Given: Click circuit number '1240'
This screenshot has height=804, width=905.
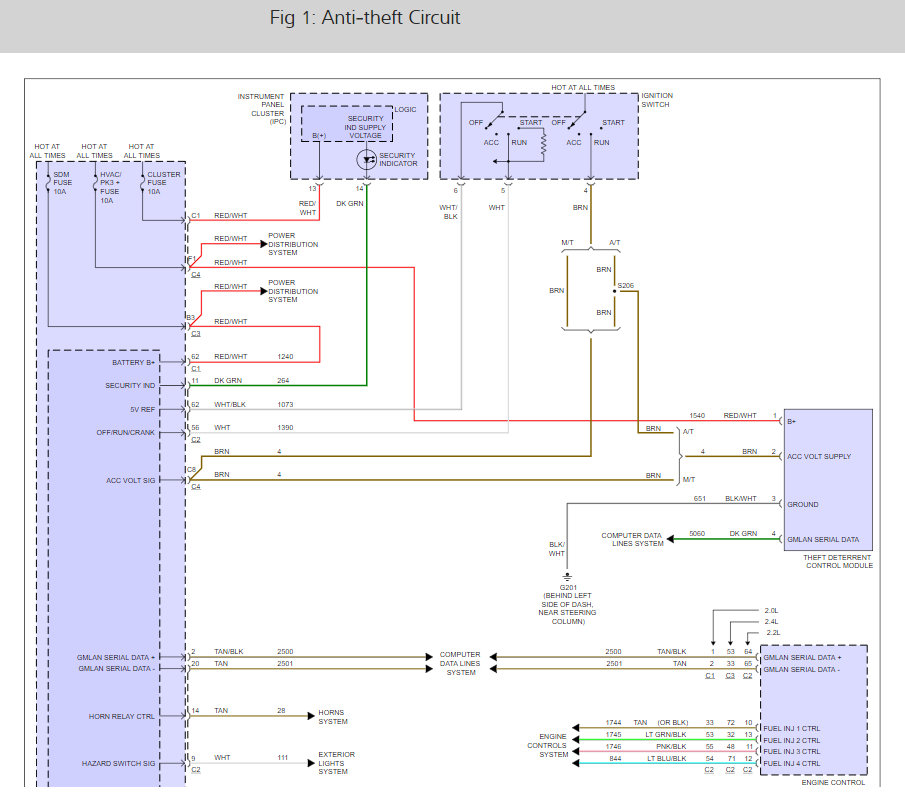Looking at the screenshot, I should coord(285,357).
